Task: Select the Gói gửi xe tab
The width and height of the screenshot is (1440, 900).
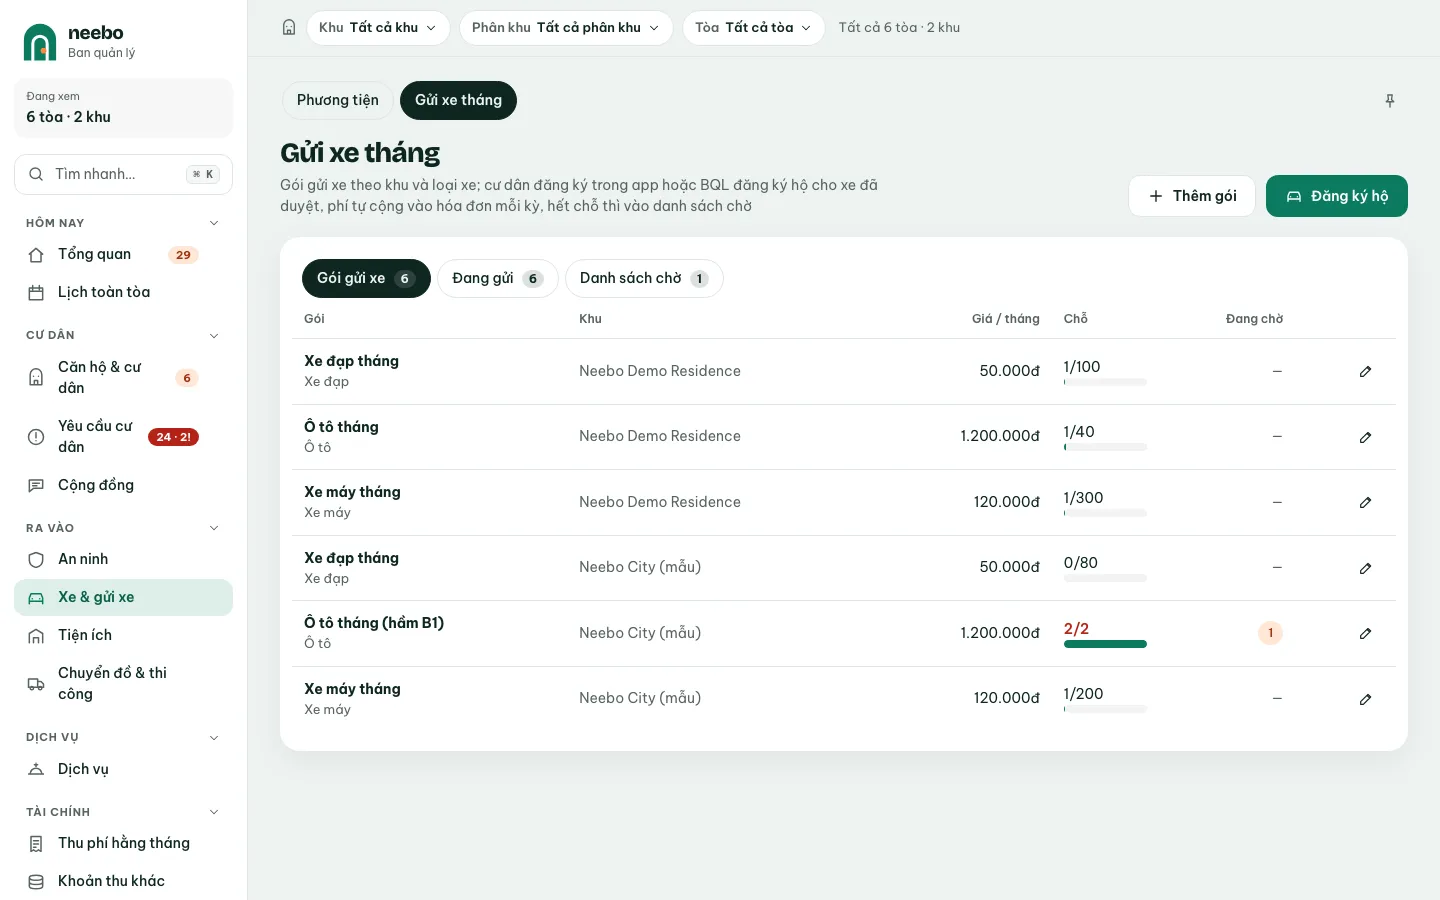Action: [366, 279]
